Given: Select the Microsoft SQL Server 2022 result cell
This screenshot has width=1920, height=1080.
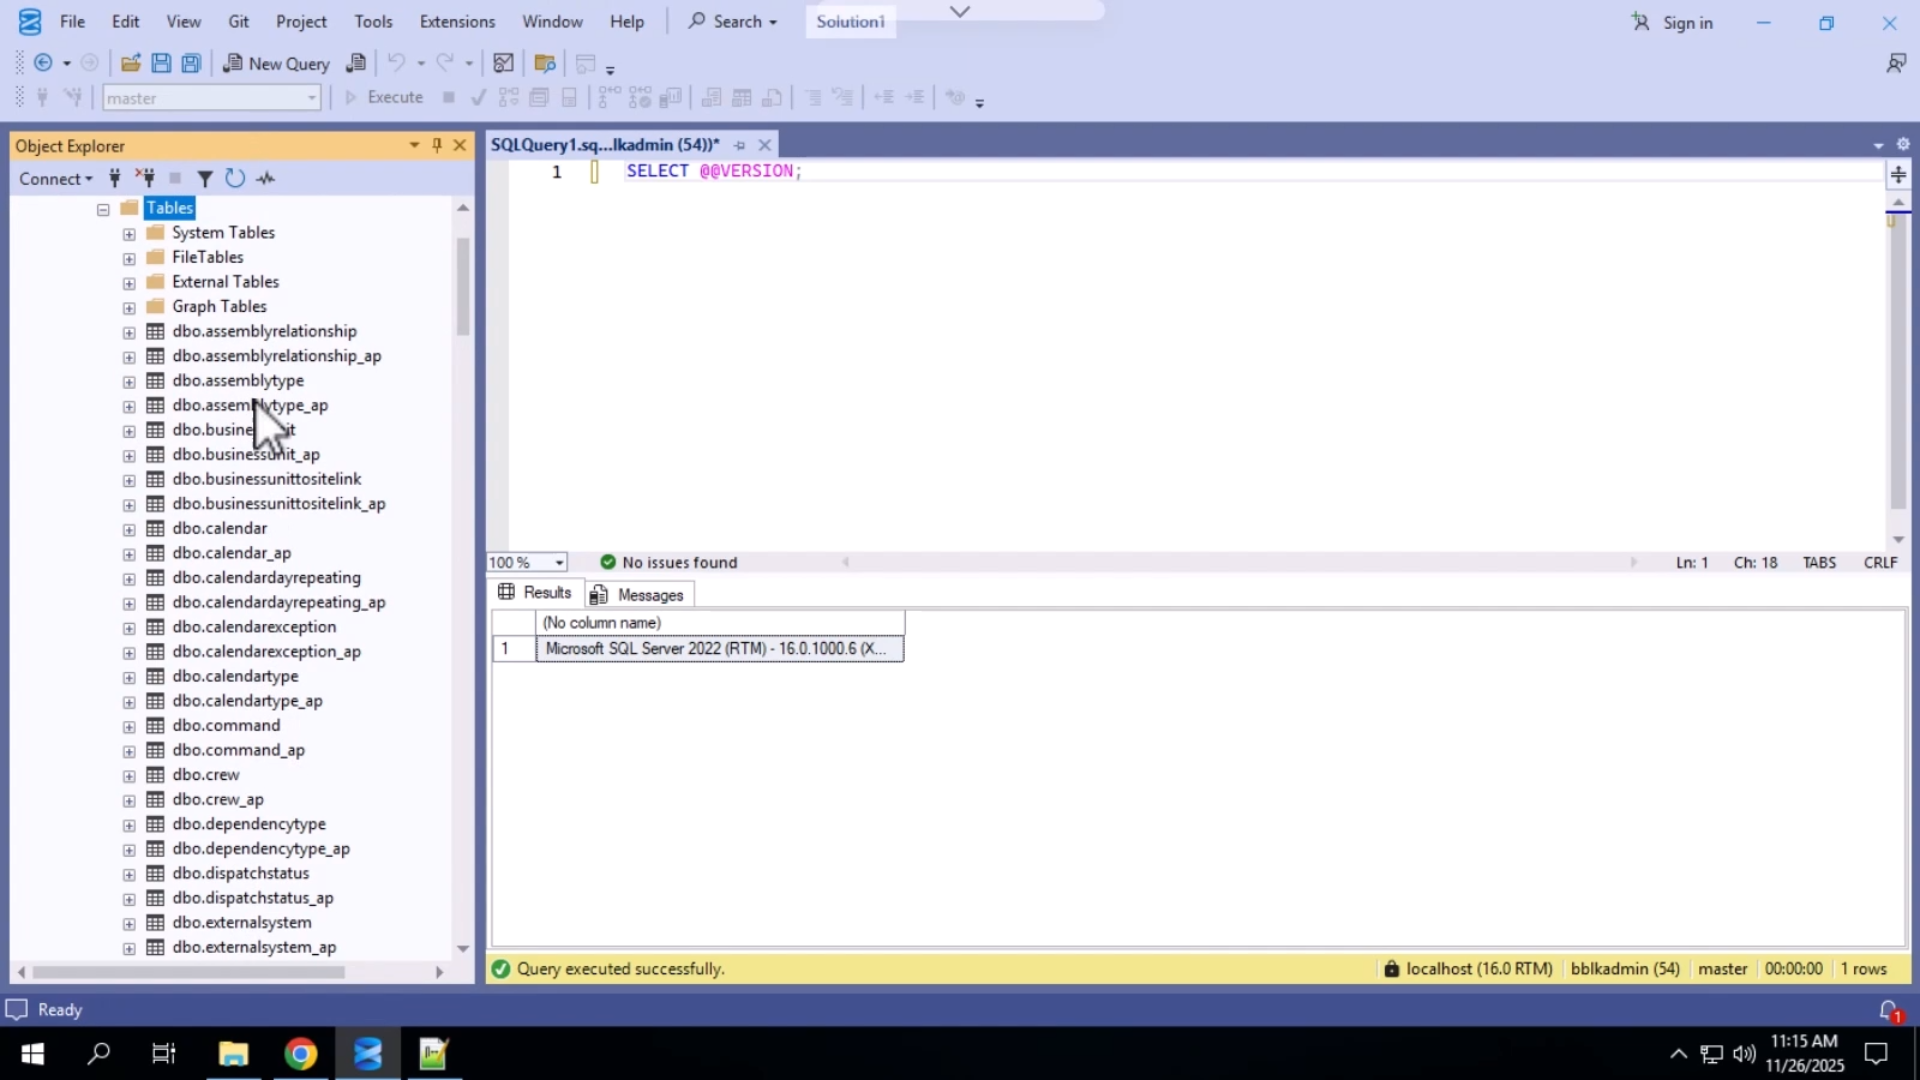Looking at the screenshot, I should click(x=719, y=649).
